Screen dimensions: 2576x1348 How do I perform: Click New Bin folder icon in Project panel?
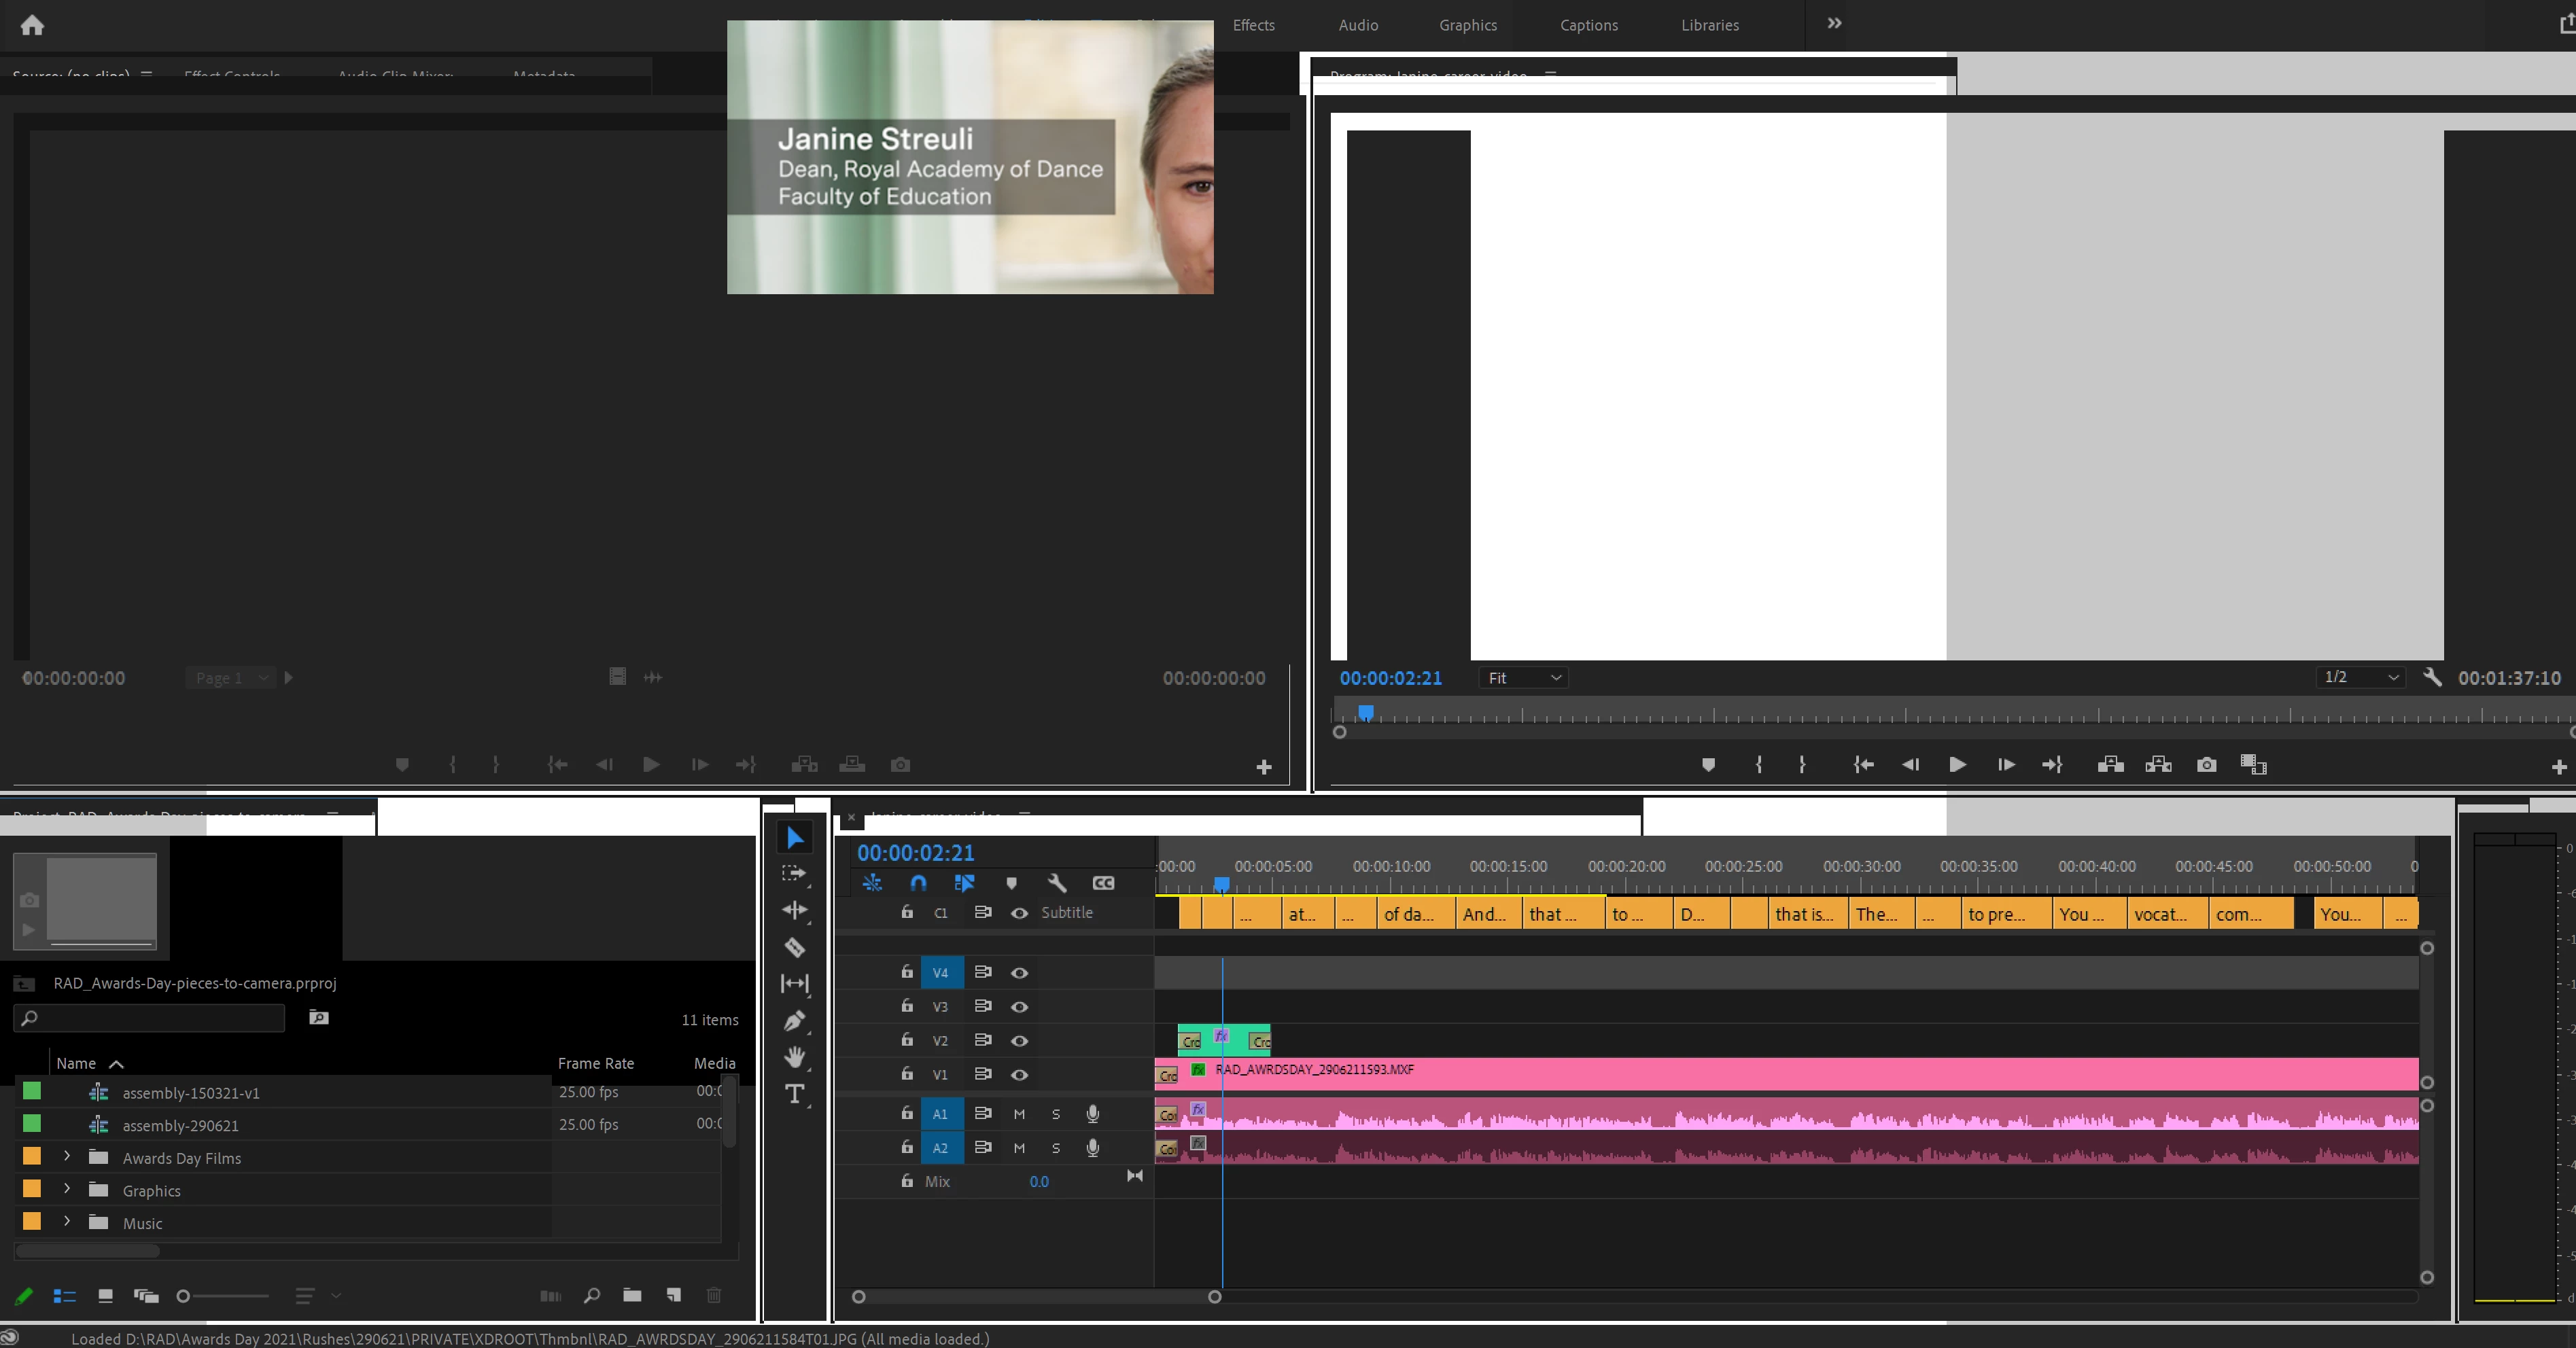[632, 1295]
